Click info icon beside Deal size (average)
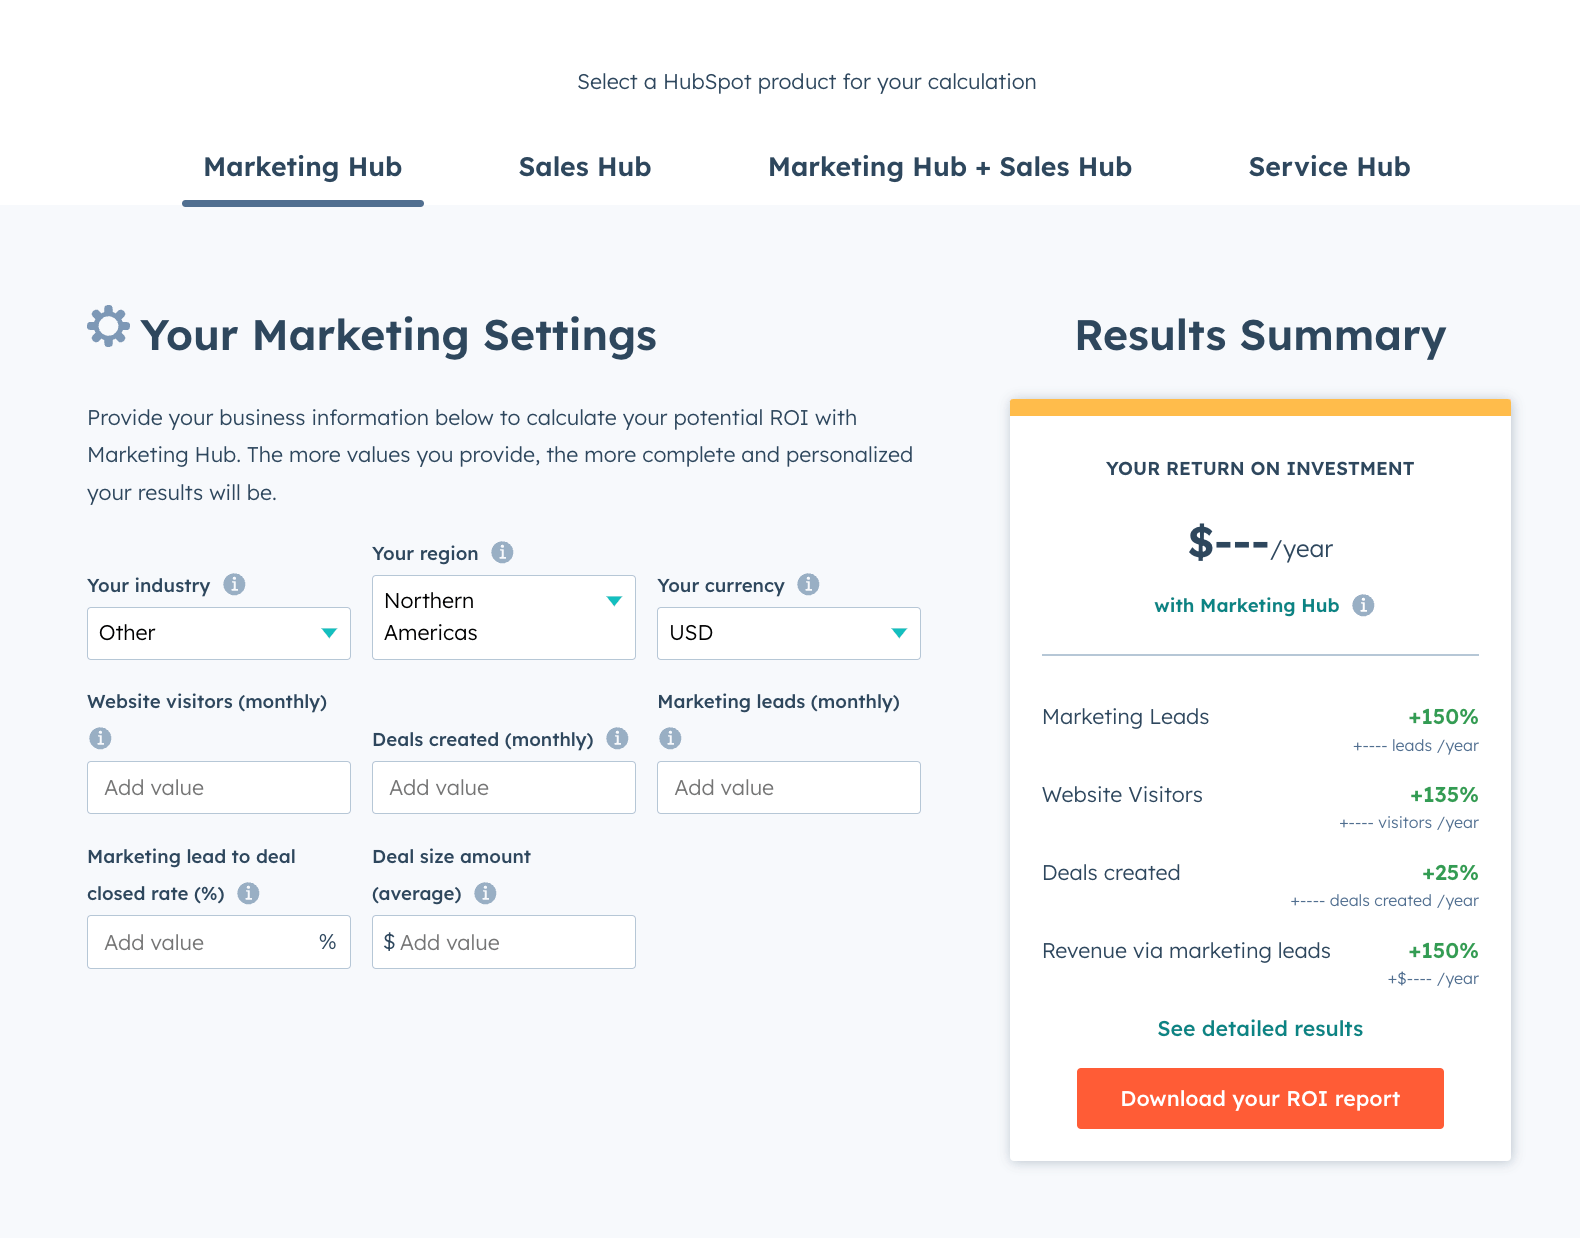1580x1238 pixels. pos(485,893)
